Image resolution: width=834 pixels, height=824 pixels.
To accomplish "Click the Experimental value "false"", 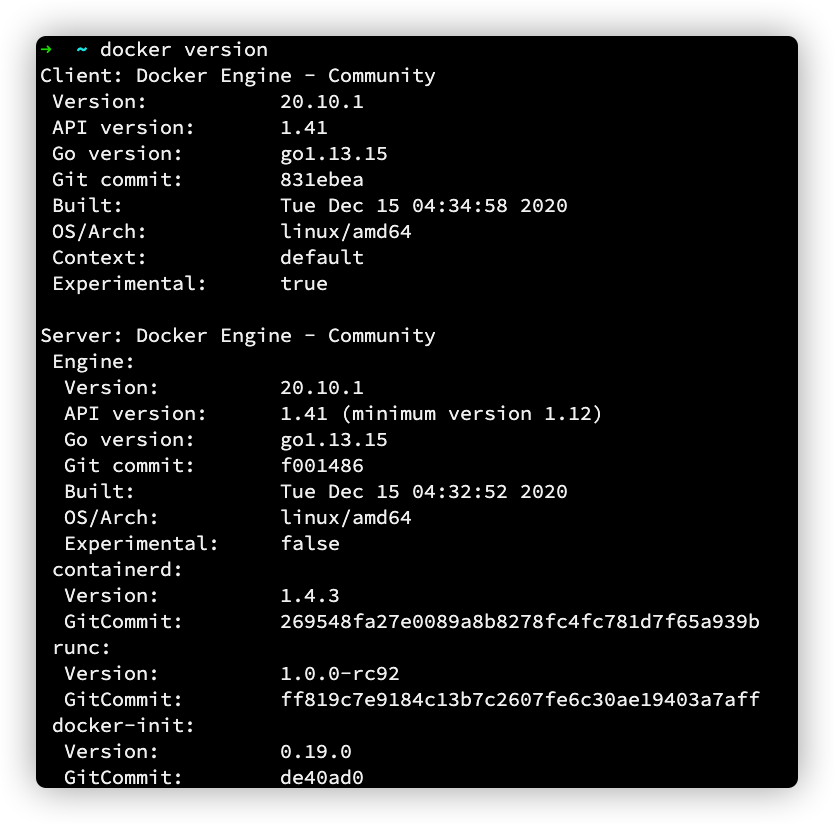I will click(x=310, y=543).
